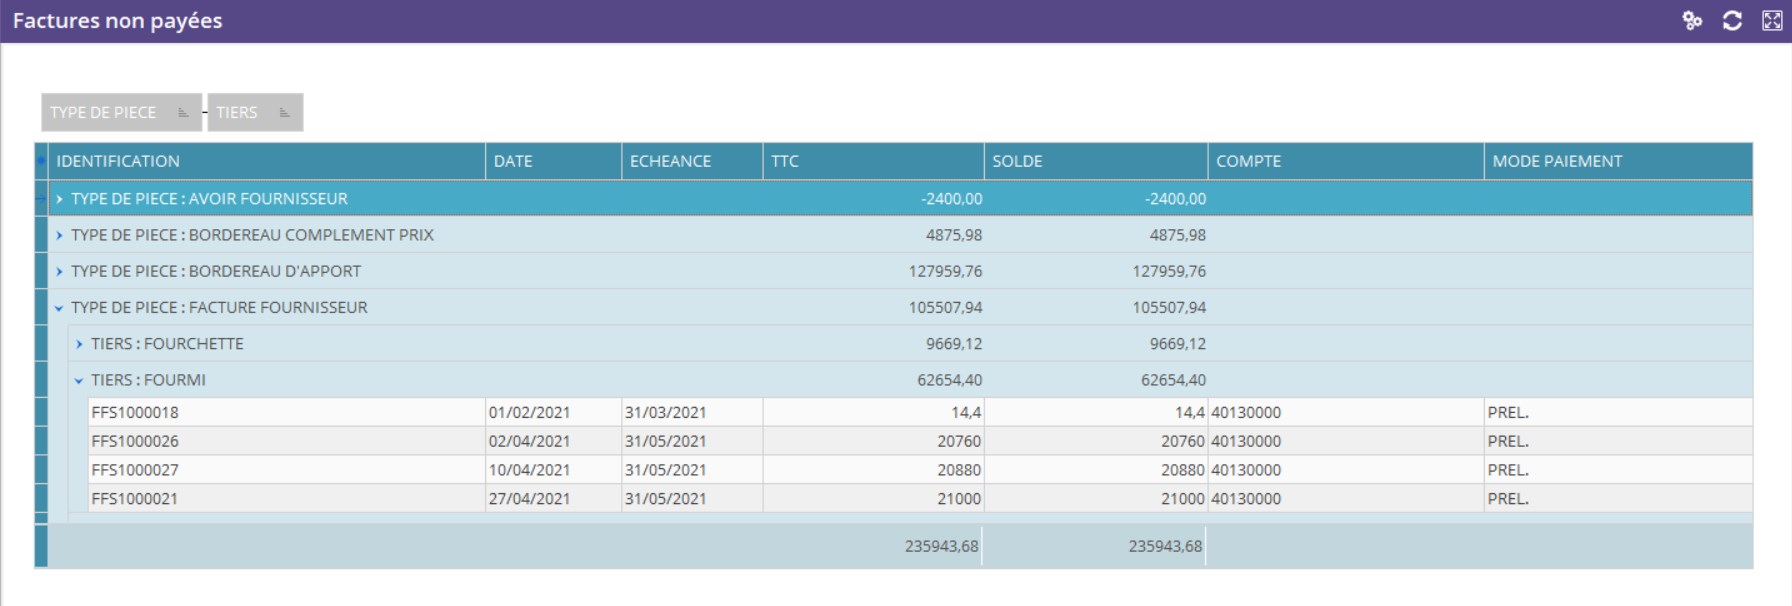The width and height of the screenshot is (1792, 606).
Task: Select invoice row FFS1000027
Action: click(135, 470)
